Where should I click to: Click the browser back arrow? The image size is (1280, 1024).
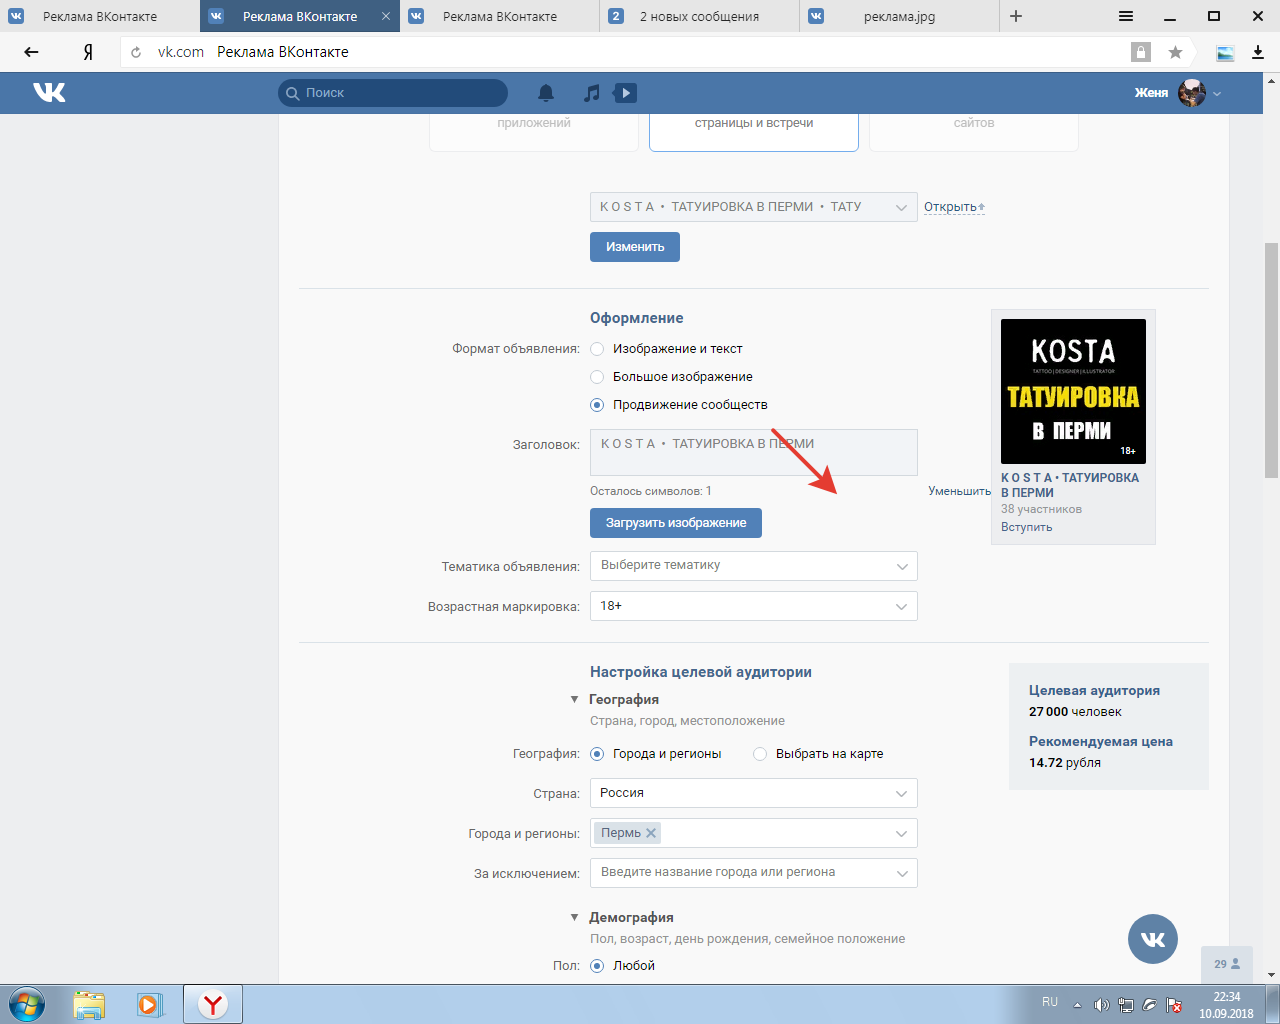31,52
